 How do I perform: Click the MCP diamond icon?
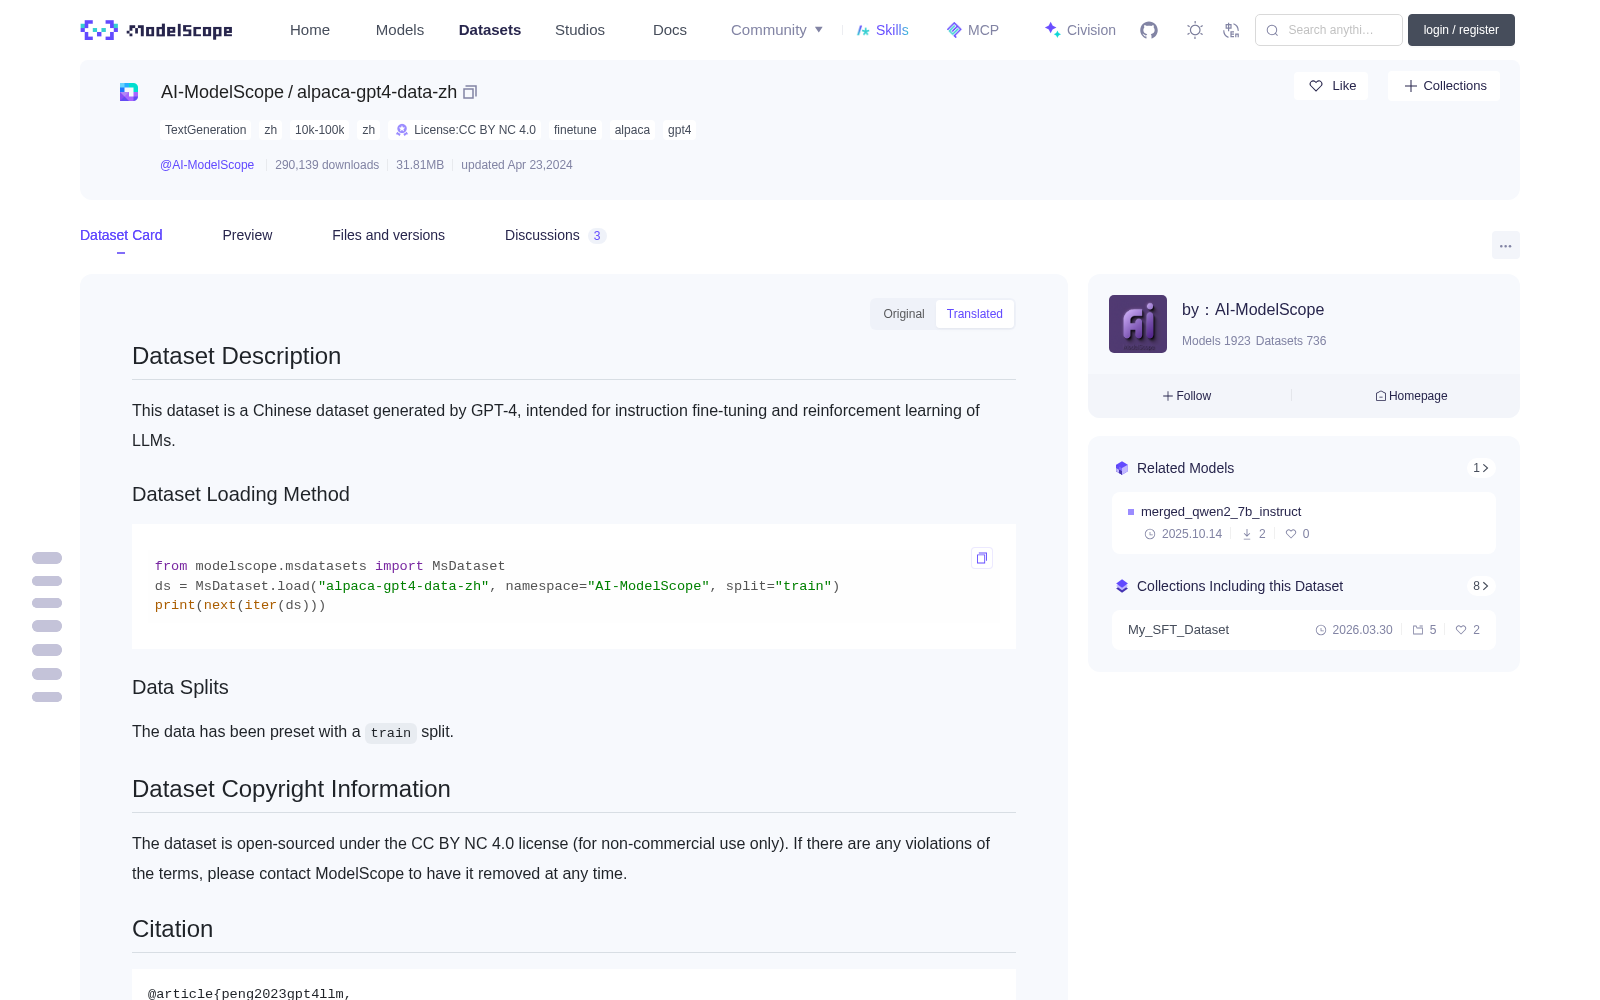(x=954, y=30)
